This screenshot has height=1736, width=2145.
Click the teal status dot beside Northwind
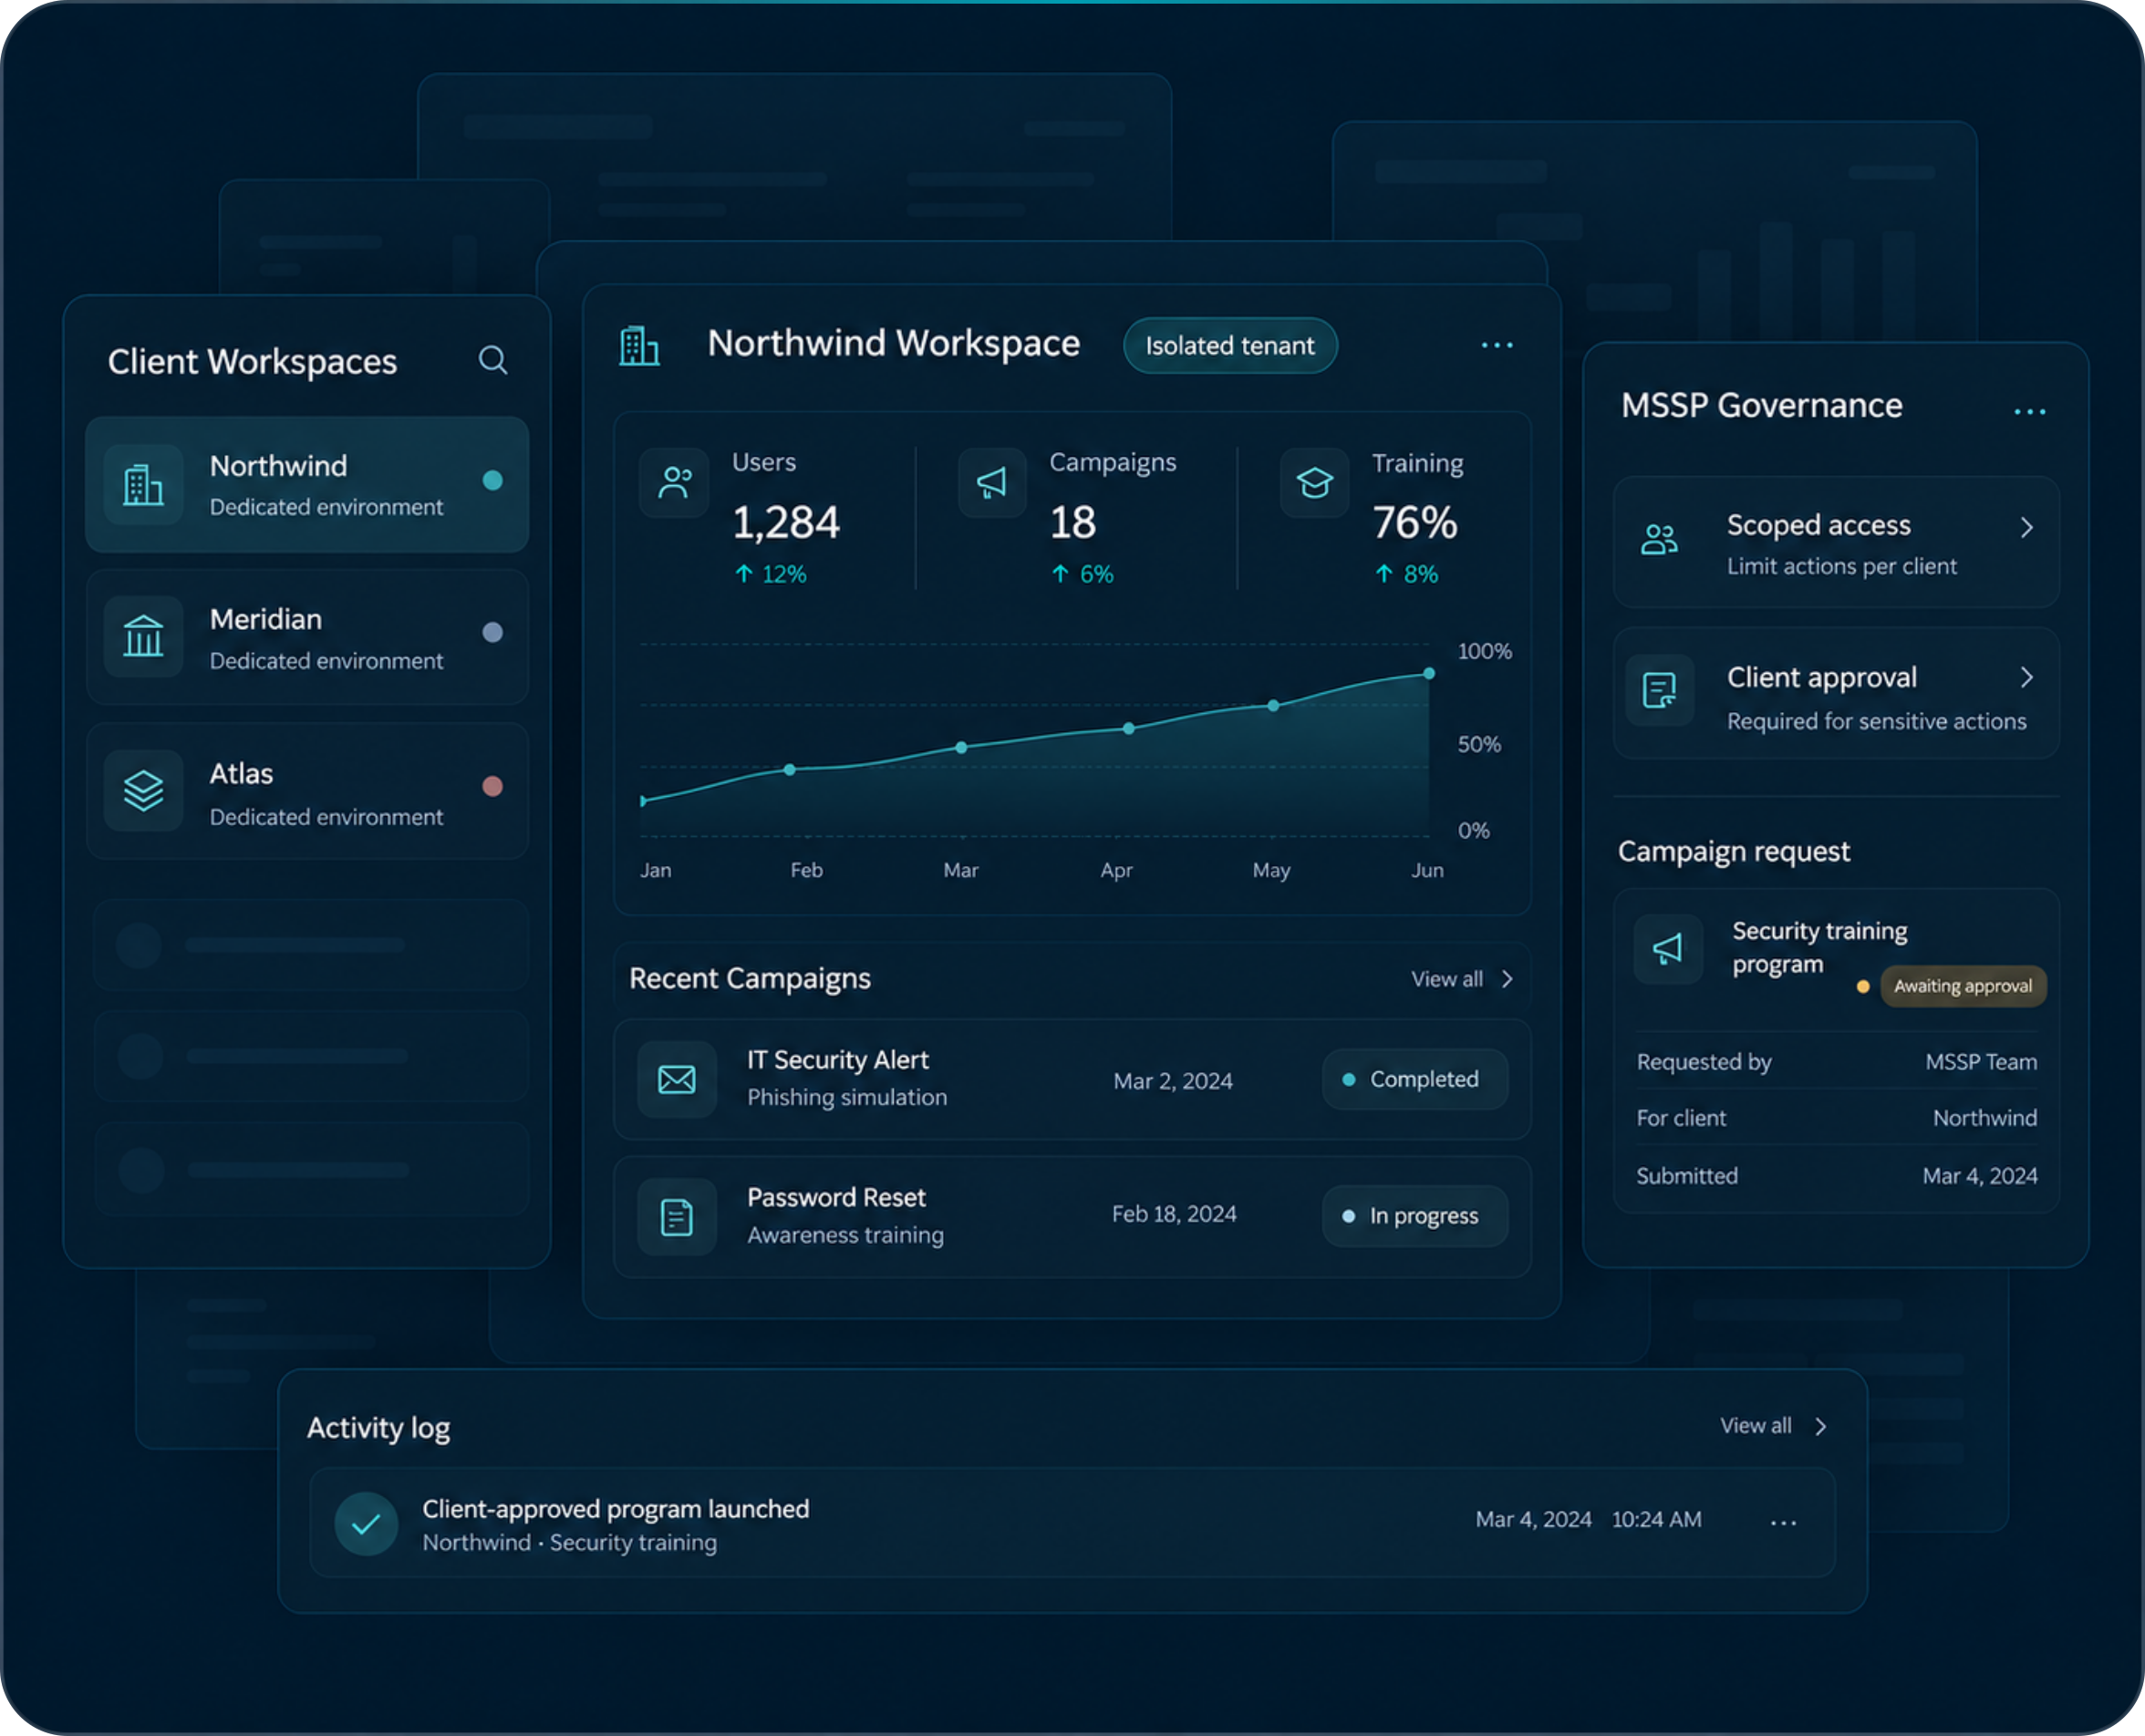492,481
